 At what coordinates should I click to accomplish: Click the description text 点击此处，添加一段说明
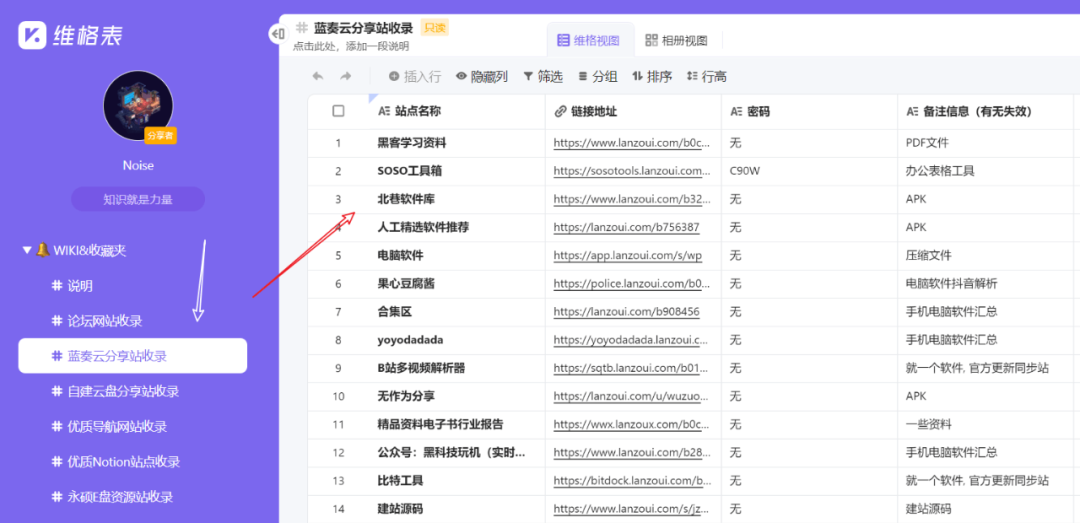coord(351,46)
